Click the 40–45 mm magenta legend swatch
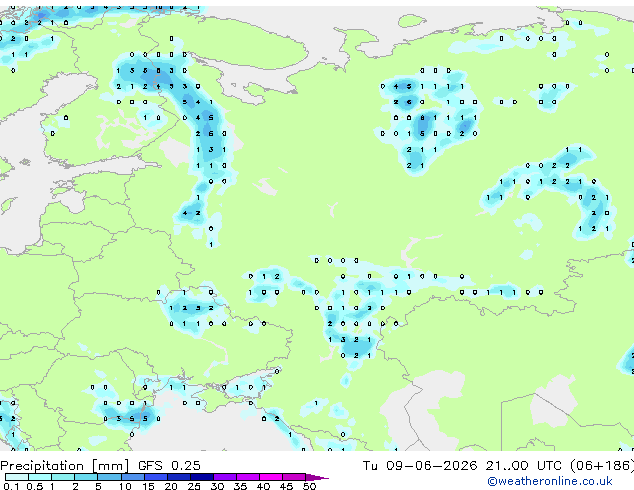This screenshot has height=490, width=634. click(271, 477)
